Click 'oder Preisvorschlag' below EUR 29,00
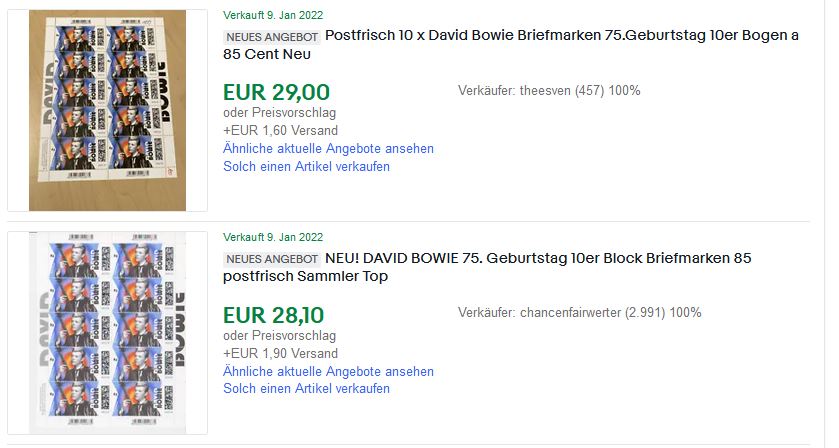Screen dimensions: 839x448 pos(279,112)
